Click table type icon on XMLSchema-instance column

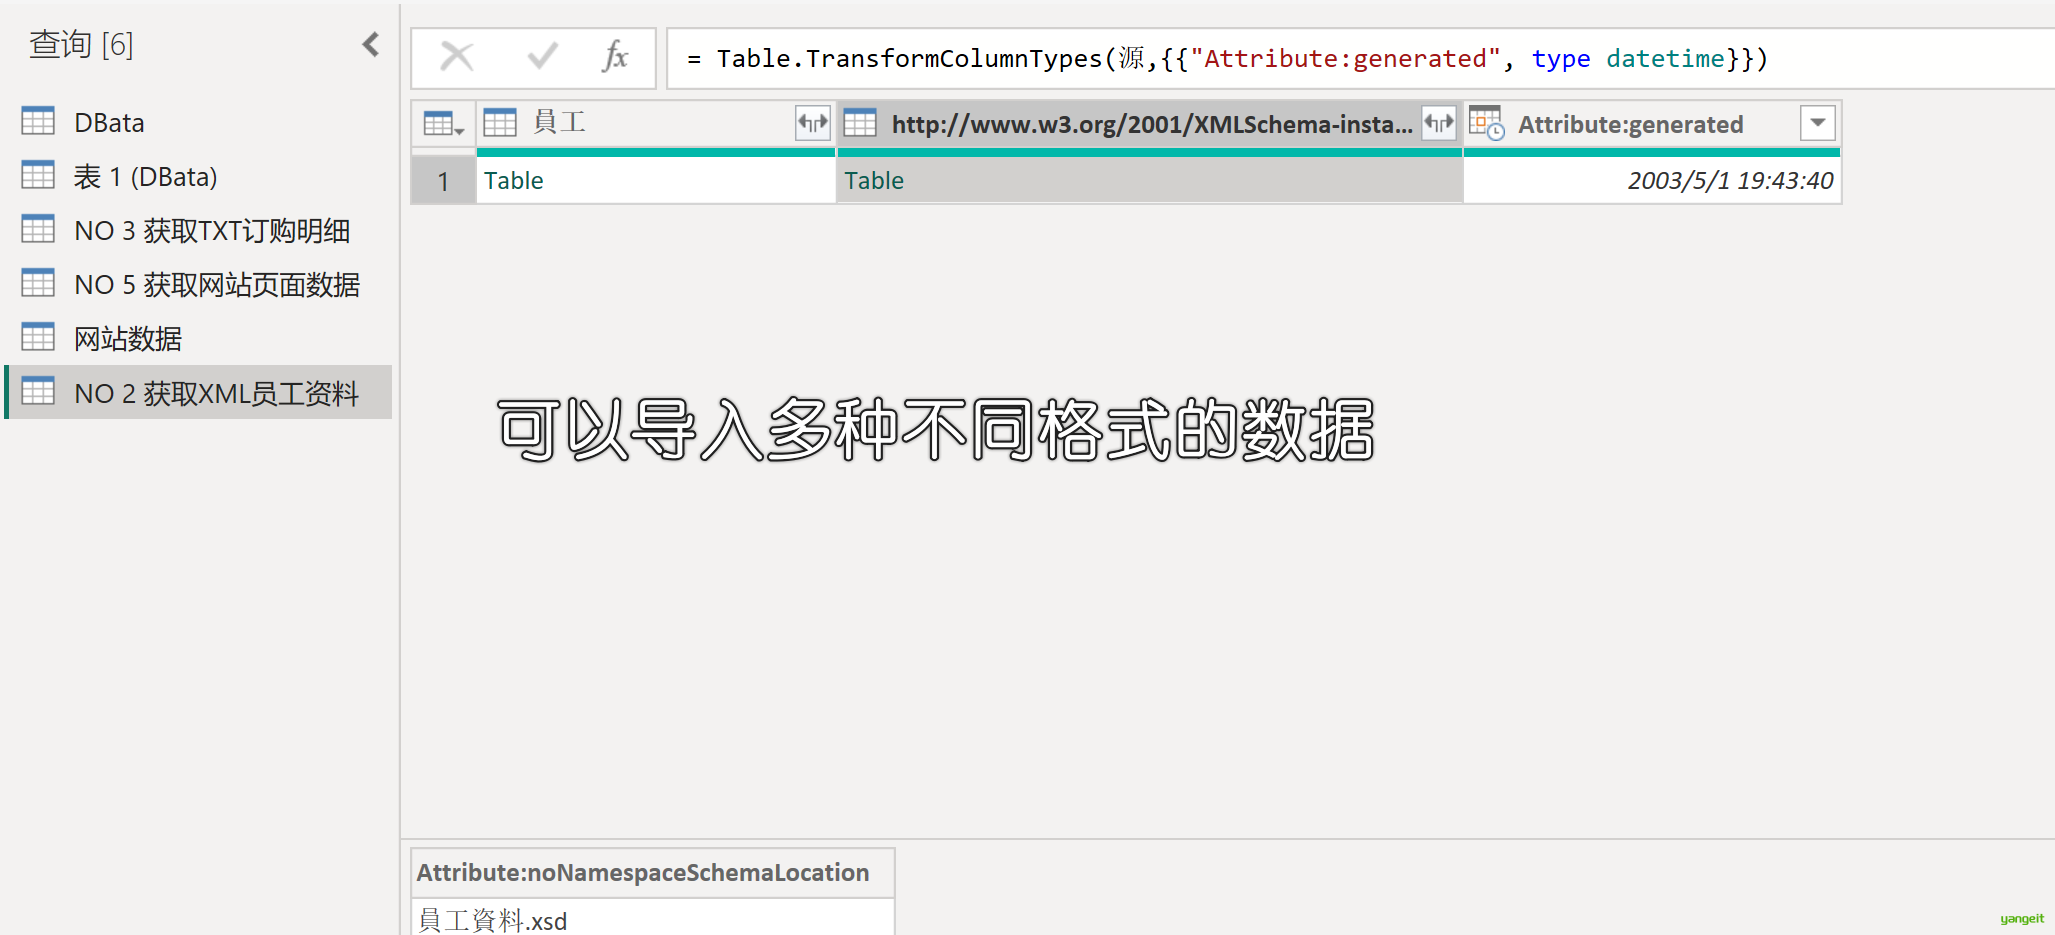pyautogui.click(x=860, y=124)
